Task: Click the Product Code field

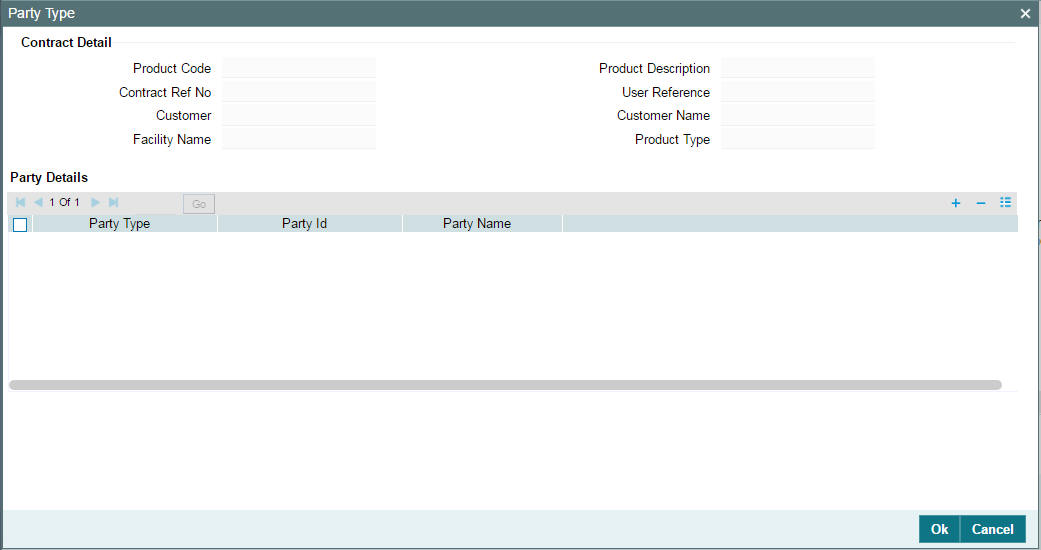Action: 299,68
